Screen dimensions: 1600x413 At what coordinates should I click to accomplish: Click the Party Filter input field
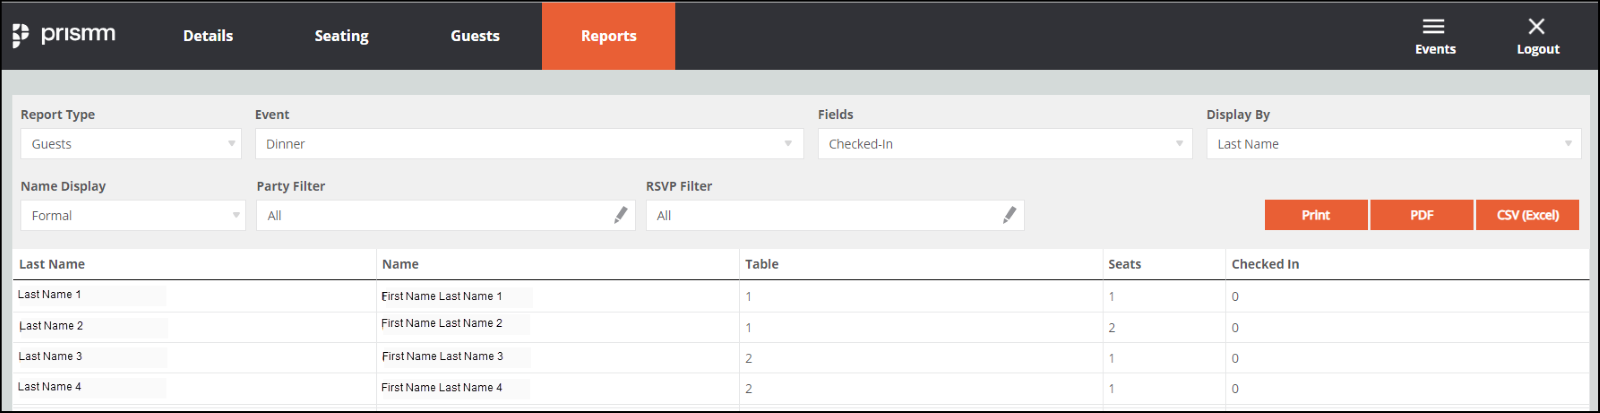(x=446, y=215)
